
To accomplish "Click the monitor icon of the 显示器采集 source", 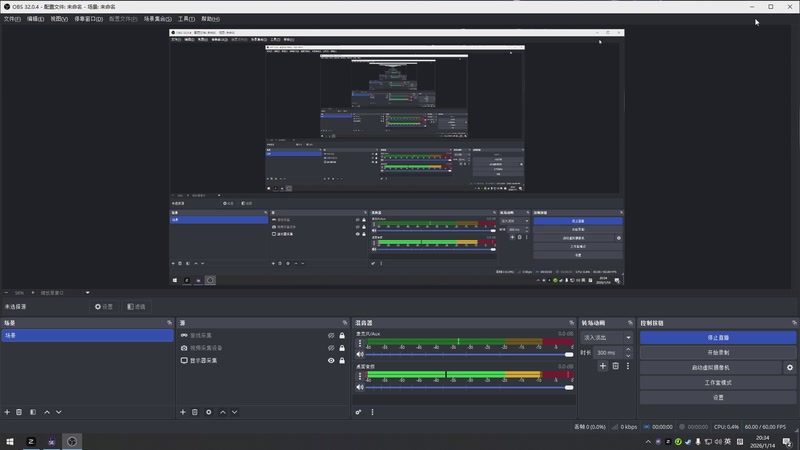I will (x=184, y=360).
